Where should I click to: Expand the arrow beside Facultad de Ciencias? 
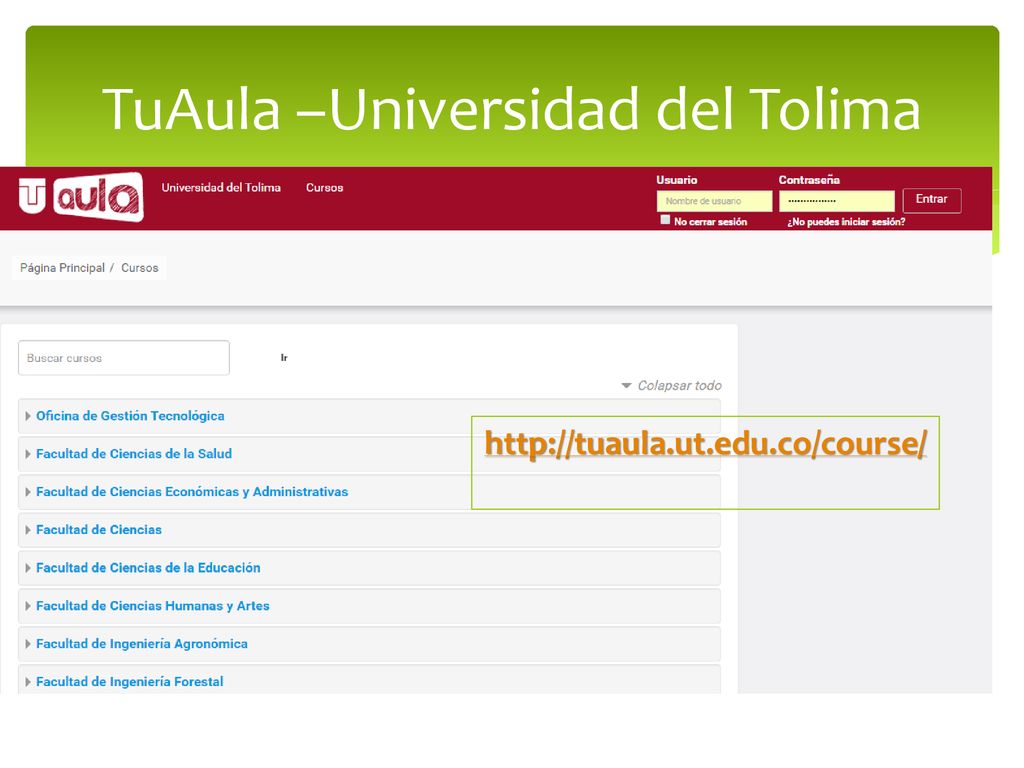[x=27, y=530]
